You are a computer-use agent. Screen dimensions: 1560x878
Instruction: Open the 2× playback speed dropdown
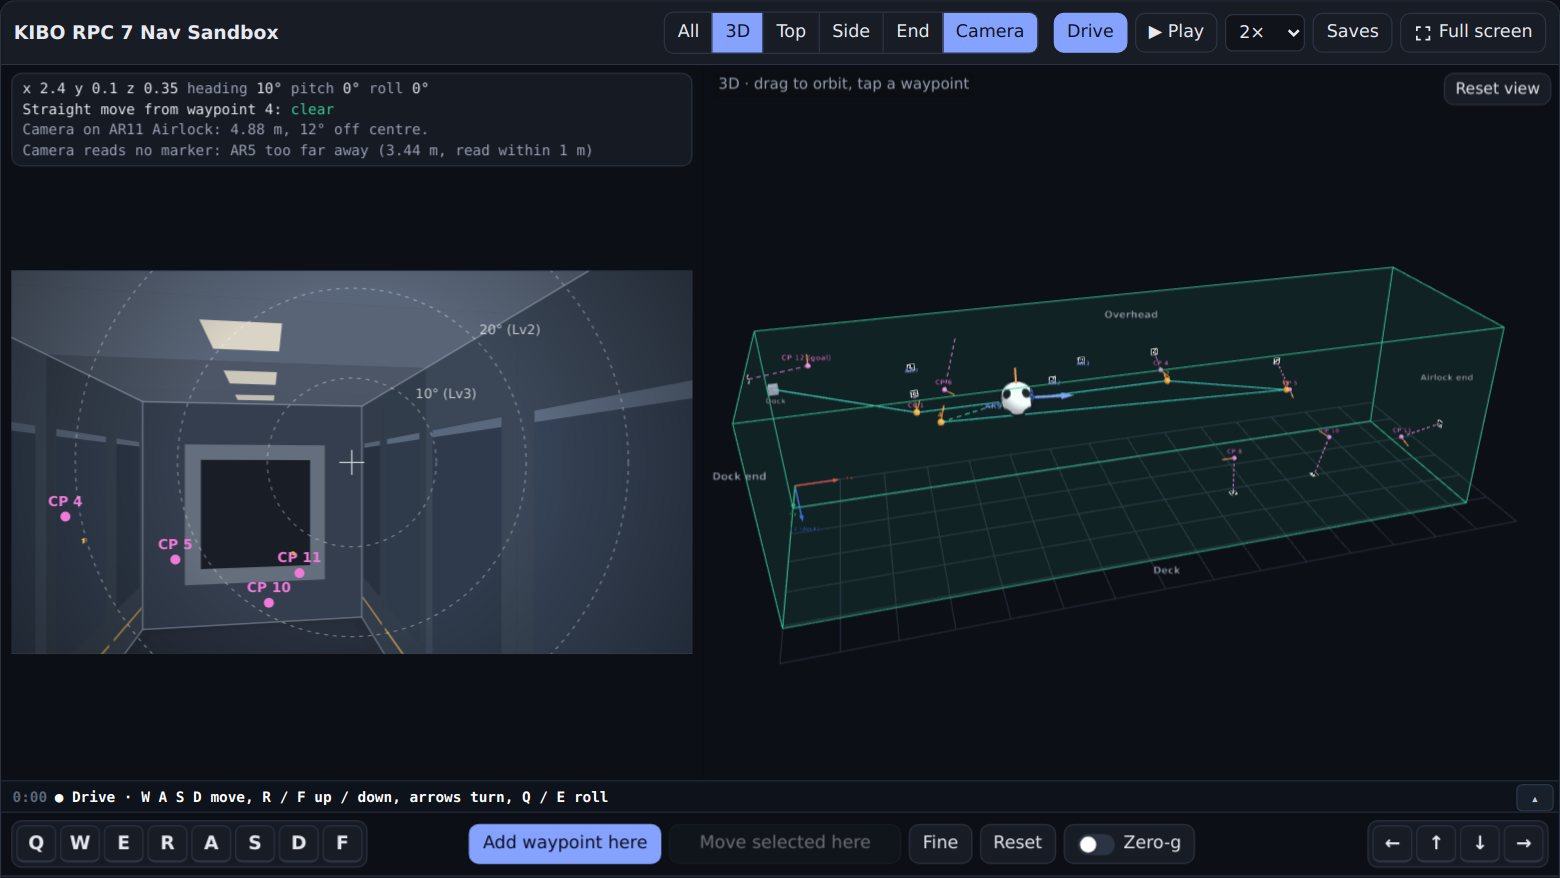1265,32
